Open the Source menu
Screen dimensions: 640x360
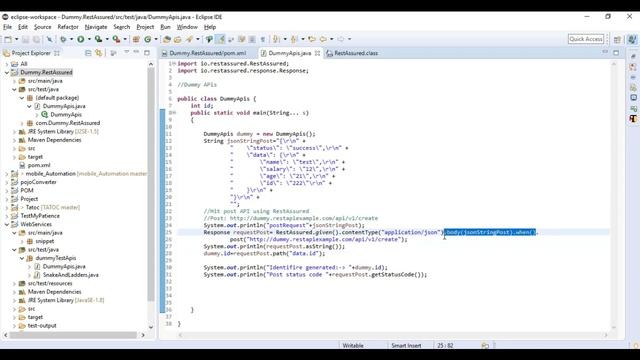coord(42,27)
